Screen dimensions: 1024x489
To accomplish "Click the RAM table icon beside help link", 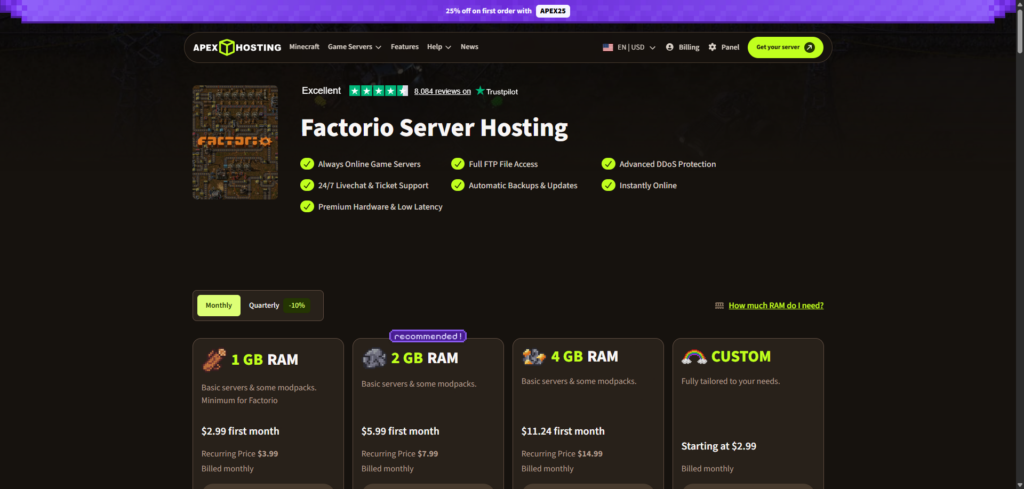I will point(719,305).
